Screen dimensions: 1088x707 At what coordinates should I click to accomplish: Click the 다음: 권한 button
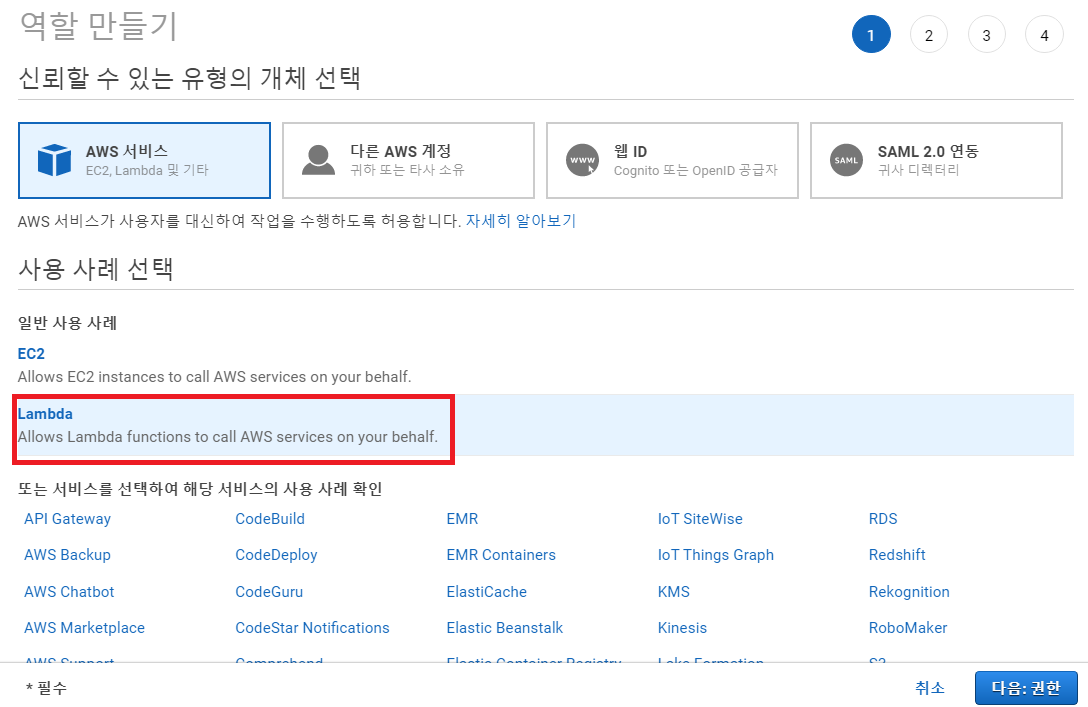(1026, 688)
